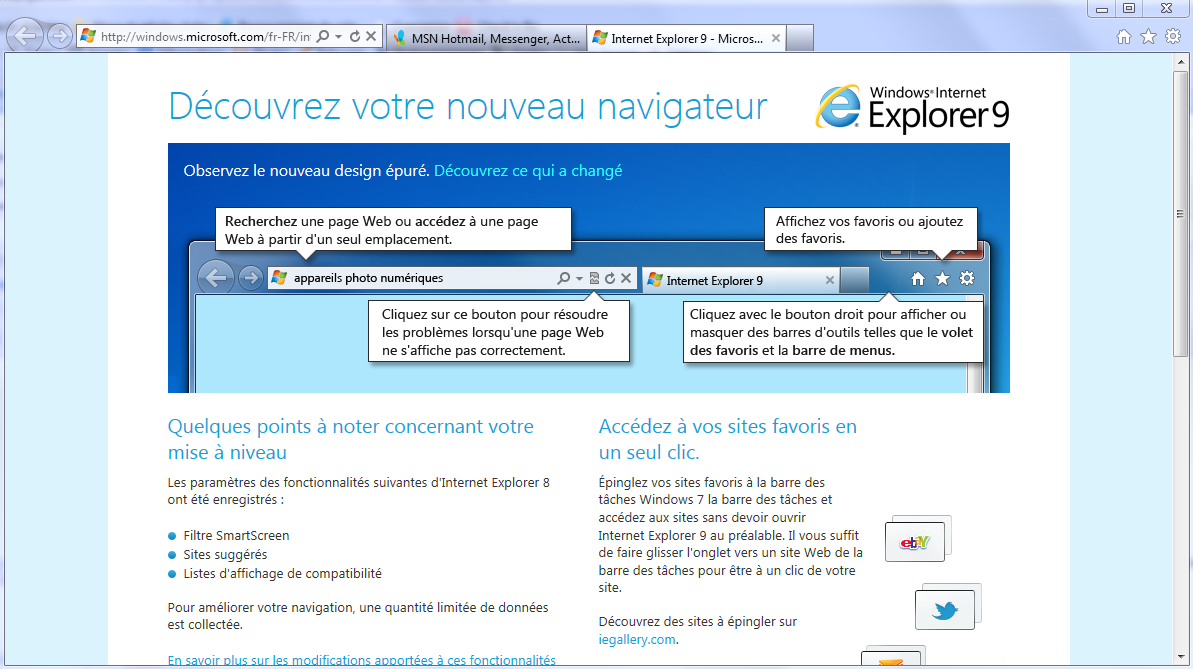Click the demo home icon
This screenshot has height=669, width=1193.
pos(918,279)
